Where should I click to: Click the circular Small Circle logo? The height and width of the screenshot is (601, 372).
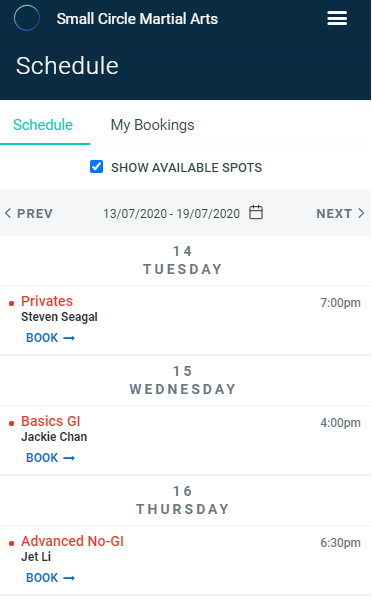tap(27, 18)
